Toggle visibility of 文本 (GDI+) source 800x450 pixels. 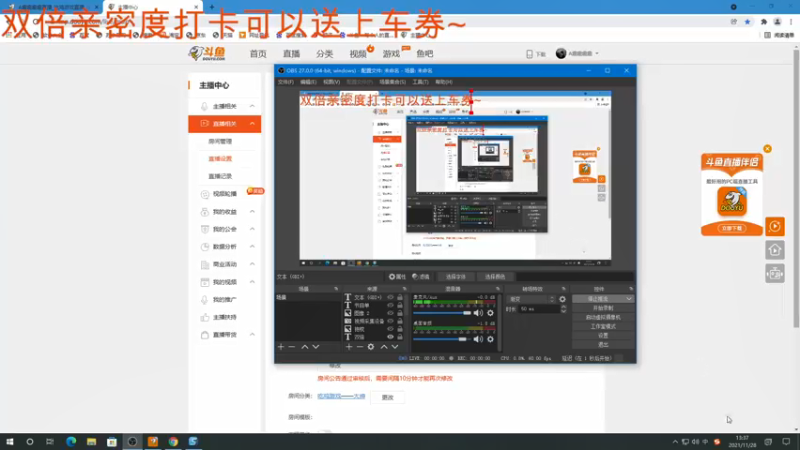pos(390,297)
